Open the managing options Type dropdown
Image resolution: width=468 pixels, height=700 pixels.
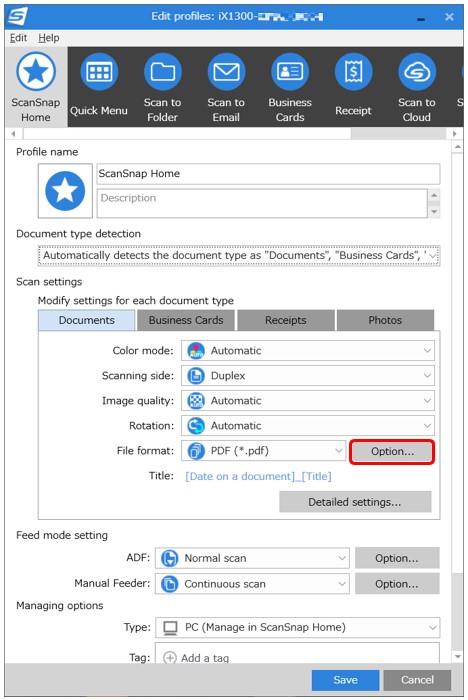point(297,627)
